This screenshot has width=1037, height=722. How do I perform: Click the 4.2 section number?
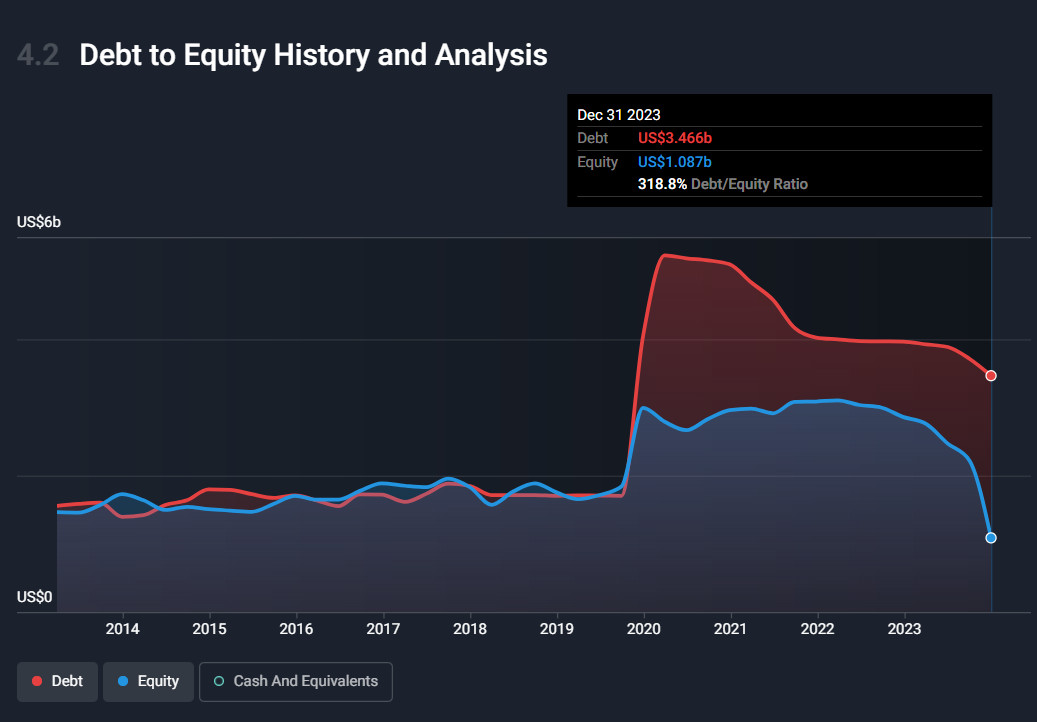pos(38,55)
